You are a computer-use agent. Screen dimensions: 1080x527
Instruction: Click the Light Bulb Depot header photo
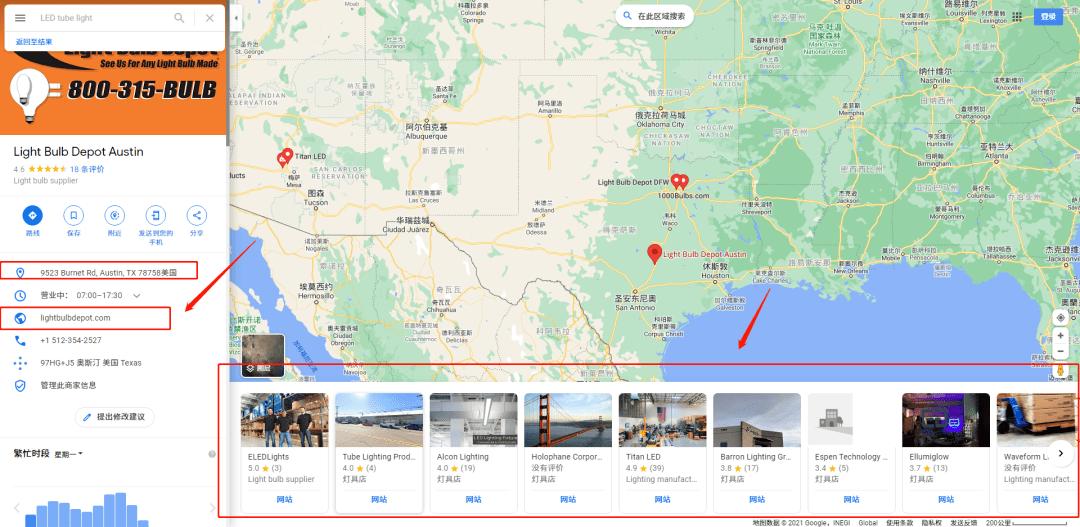[x=114, y=93]
